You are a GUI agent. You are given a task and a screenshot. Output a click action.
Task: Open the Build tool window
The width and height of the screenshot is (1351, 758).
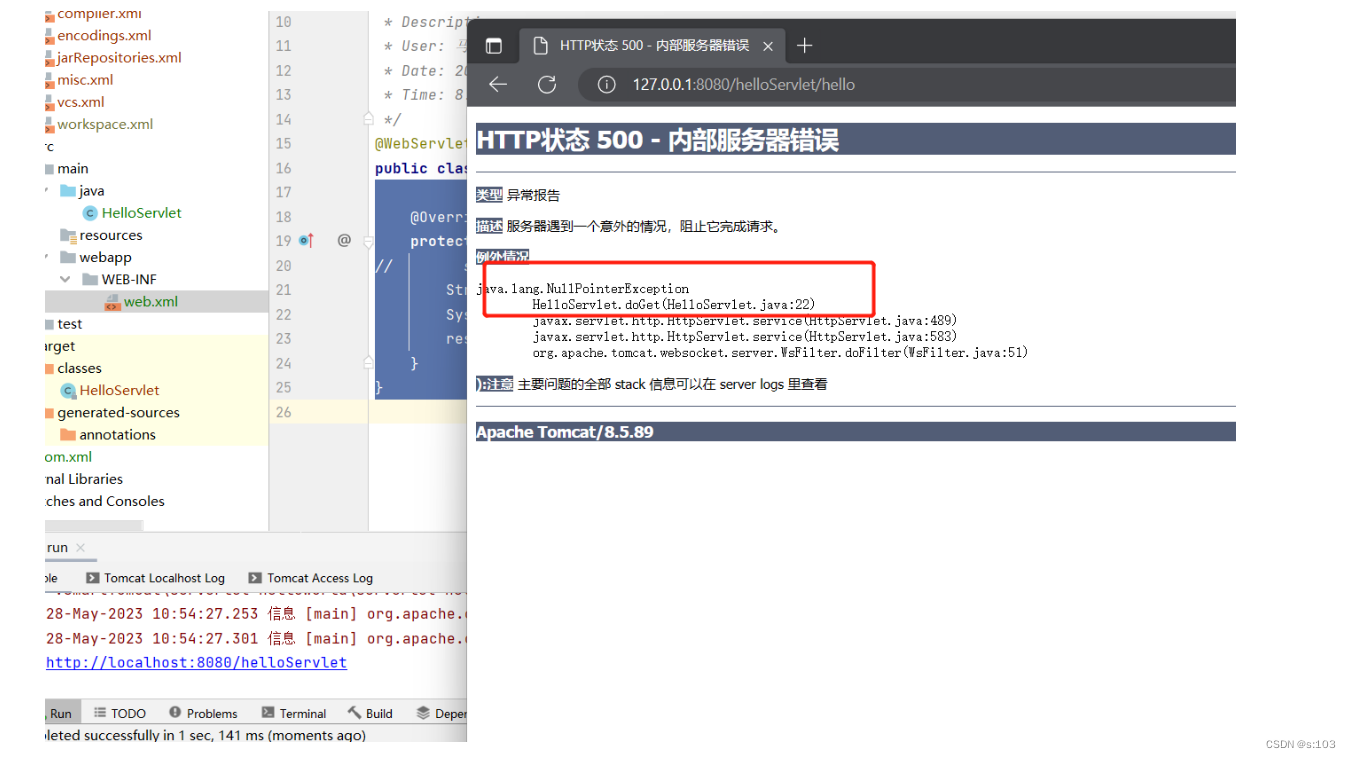click(370, 713)
